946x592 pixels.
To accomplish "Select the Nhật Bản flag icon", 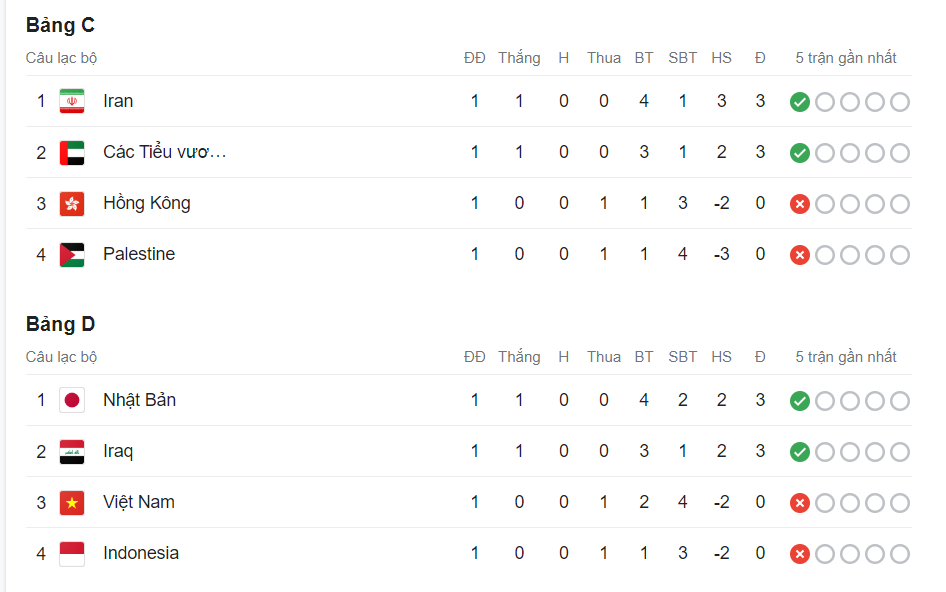I will coord(72,399).
